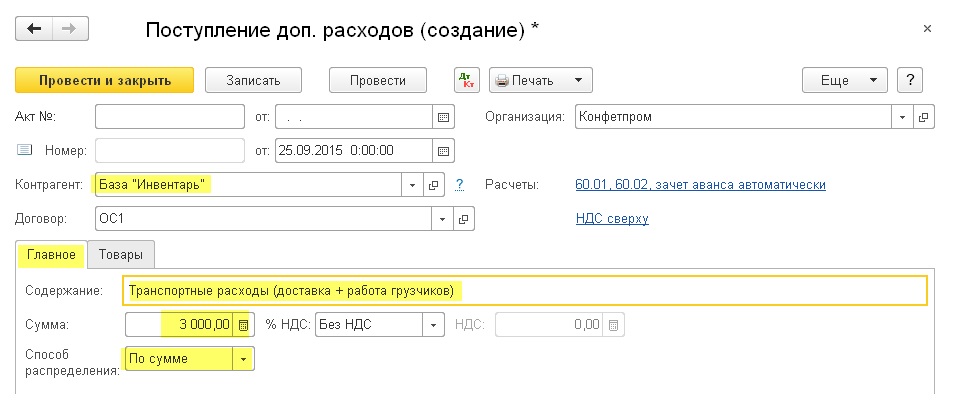The height and width of the screenshot is (405, 956).
Task: Open the Контрагент record button
Action: tap(433, 185)
